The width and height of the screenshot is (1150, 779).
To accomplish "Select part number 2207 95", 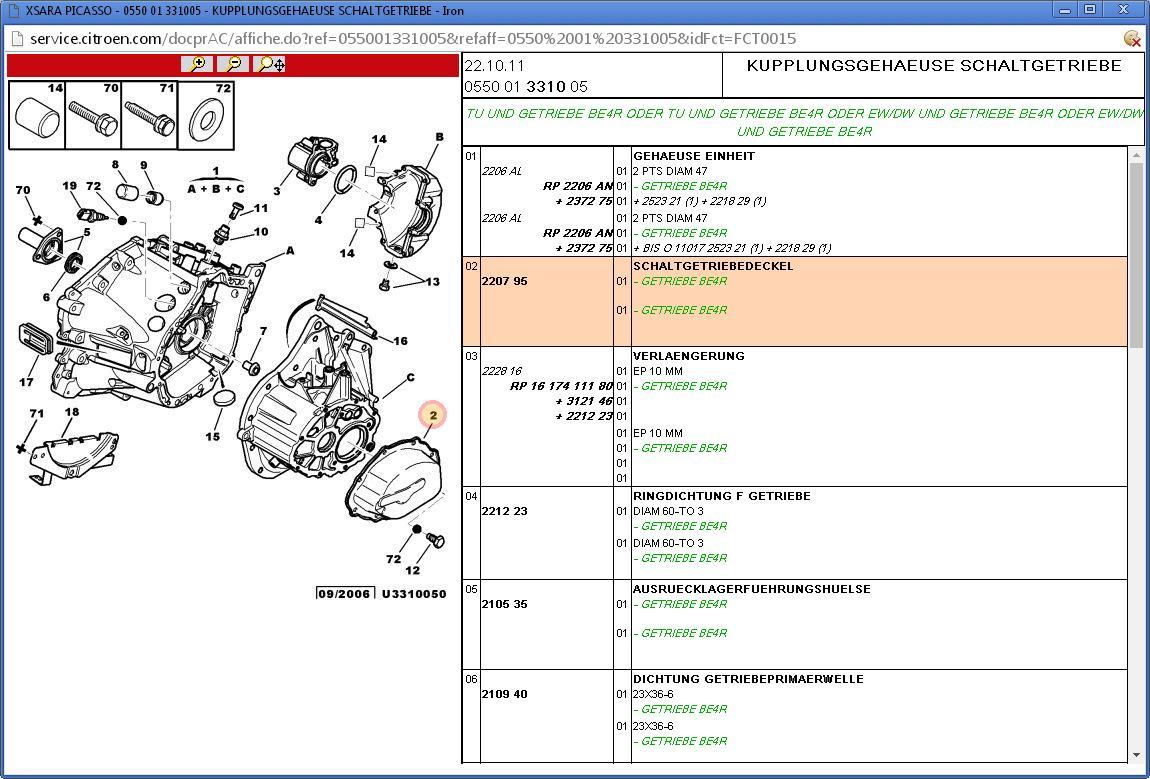I will click(505, 281).
